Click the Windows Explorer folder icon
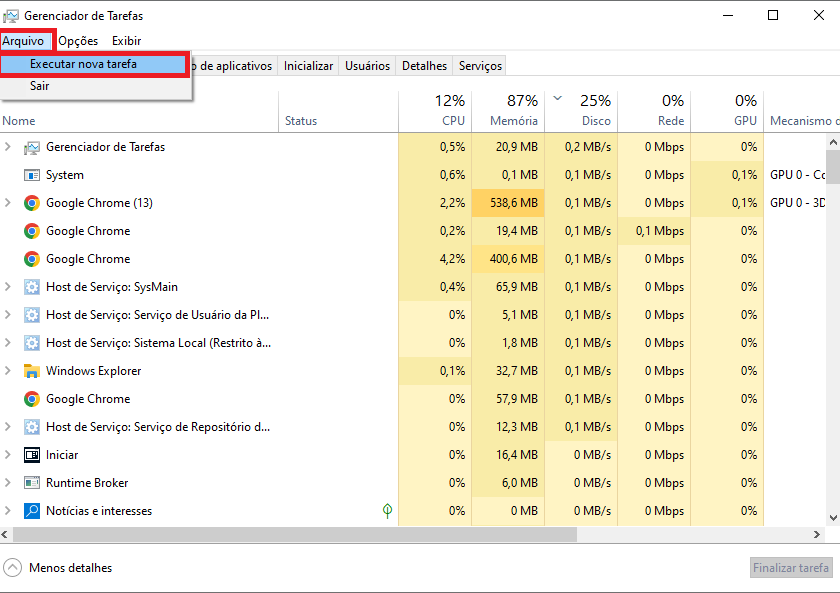The image size is (840, 593). coord(32,371)
